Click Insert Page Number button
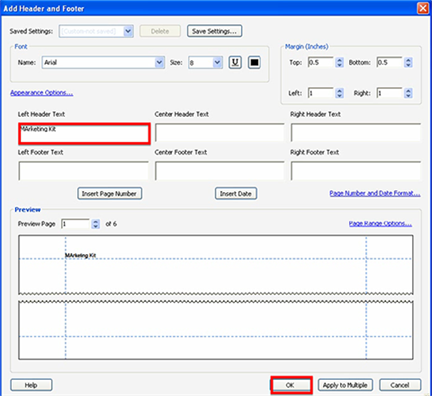The image size is (432, 396). tap(110, 194)
